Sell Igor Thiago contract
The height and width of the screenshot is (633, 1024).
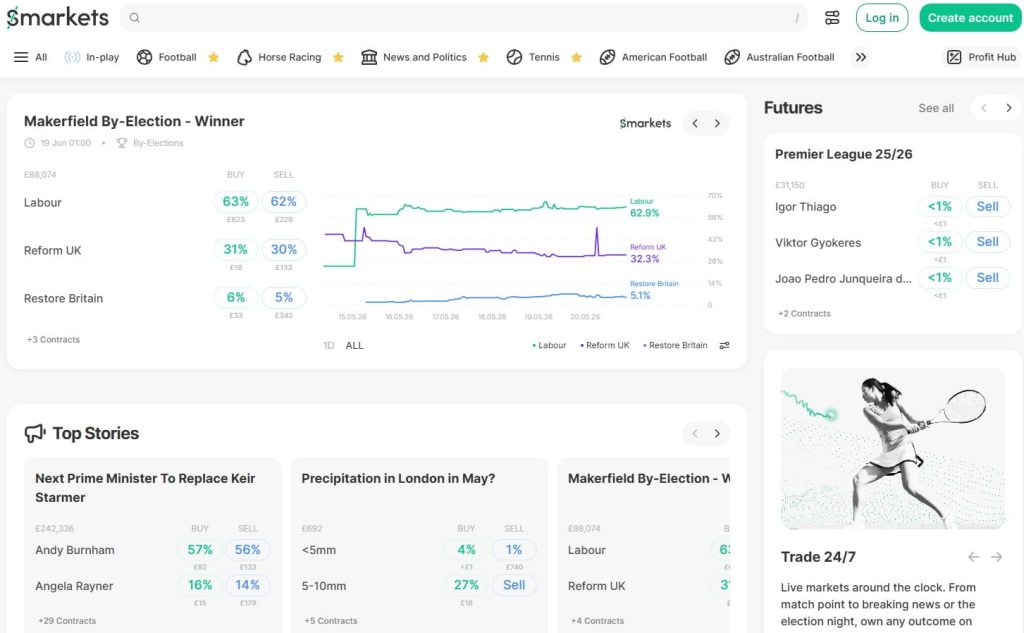pos(987,206)
